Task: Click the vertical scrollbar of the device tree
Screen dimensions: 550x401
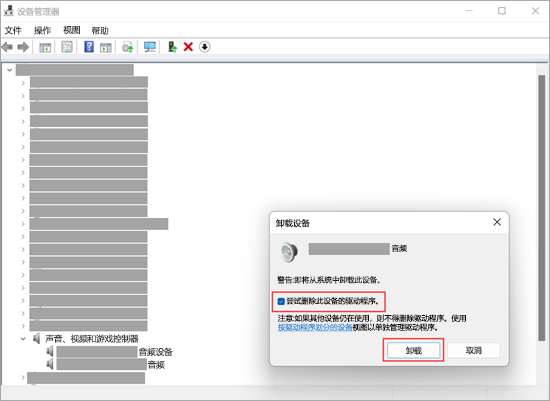Action: [542, 208]
